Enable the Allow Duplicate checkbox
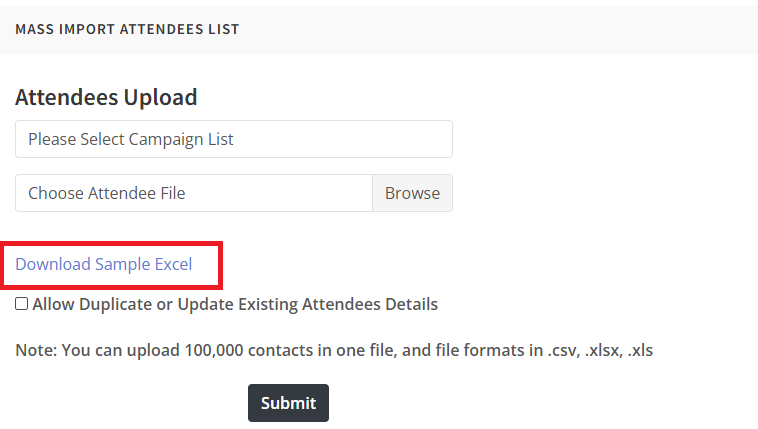This screenshot has height=429, width=758. pyautogui.click(x=22, y=304)
